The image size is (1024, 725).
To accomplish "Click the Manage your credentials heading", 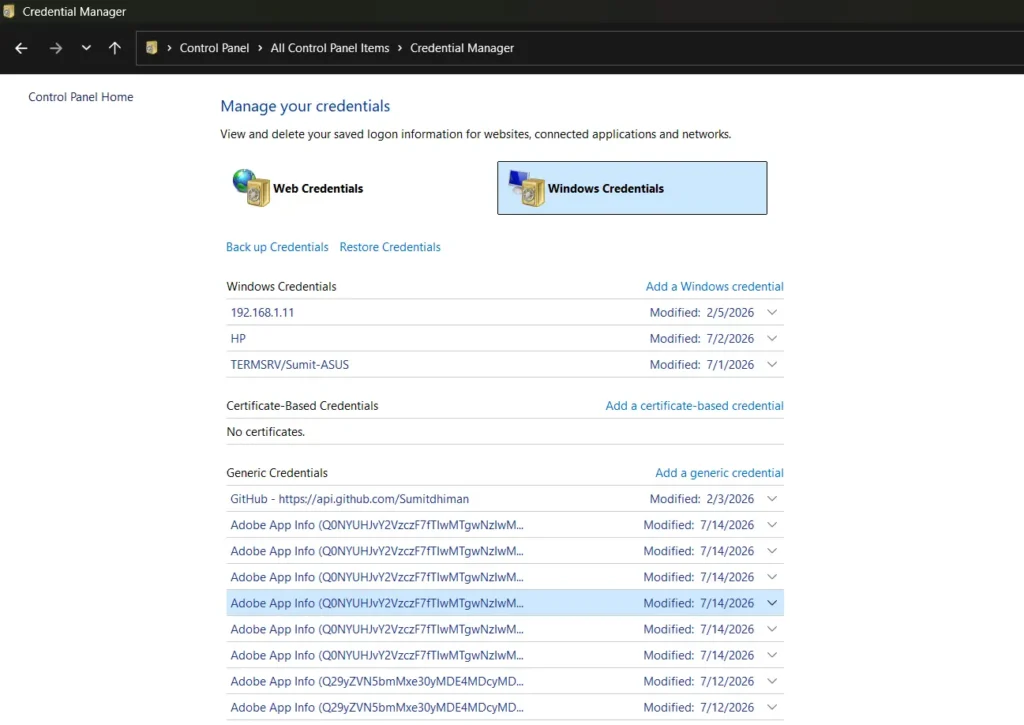I will pyautogui.click(x=305, y=106).
